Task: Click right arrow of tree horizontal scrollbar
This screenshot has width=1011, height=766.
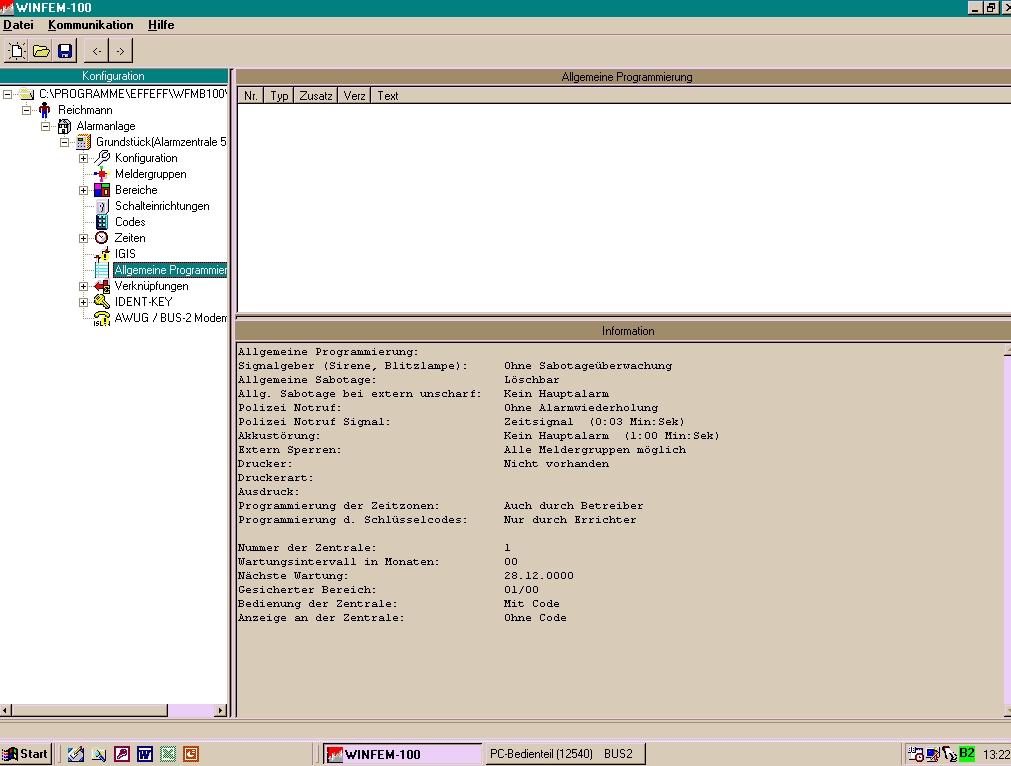Action: (x=222, y=711)
